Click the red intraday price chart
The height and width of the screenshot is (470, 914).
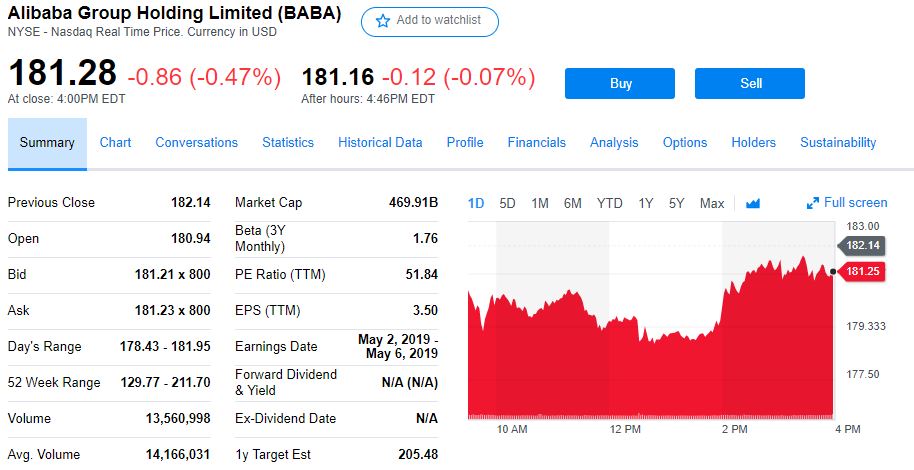pyautogui.click(x=650, y=370)
